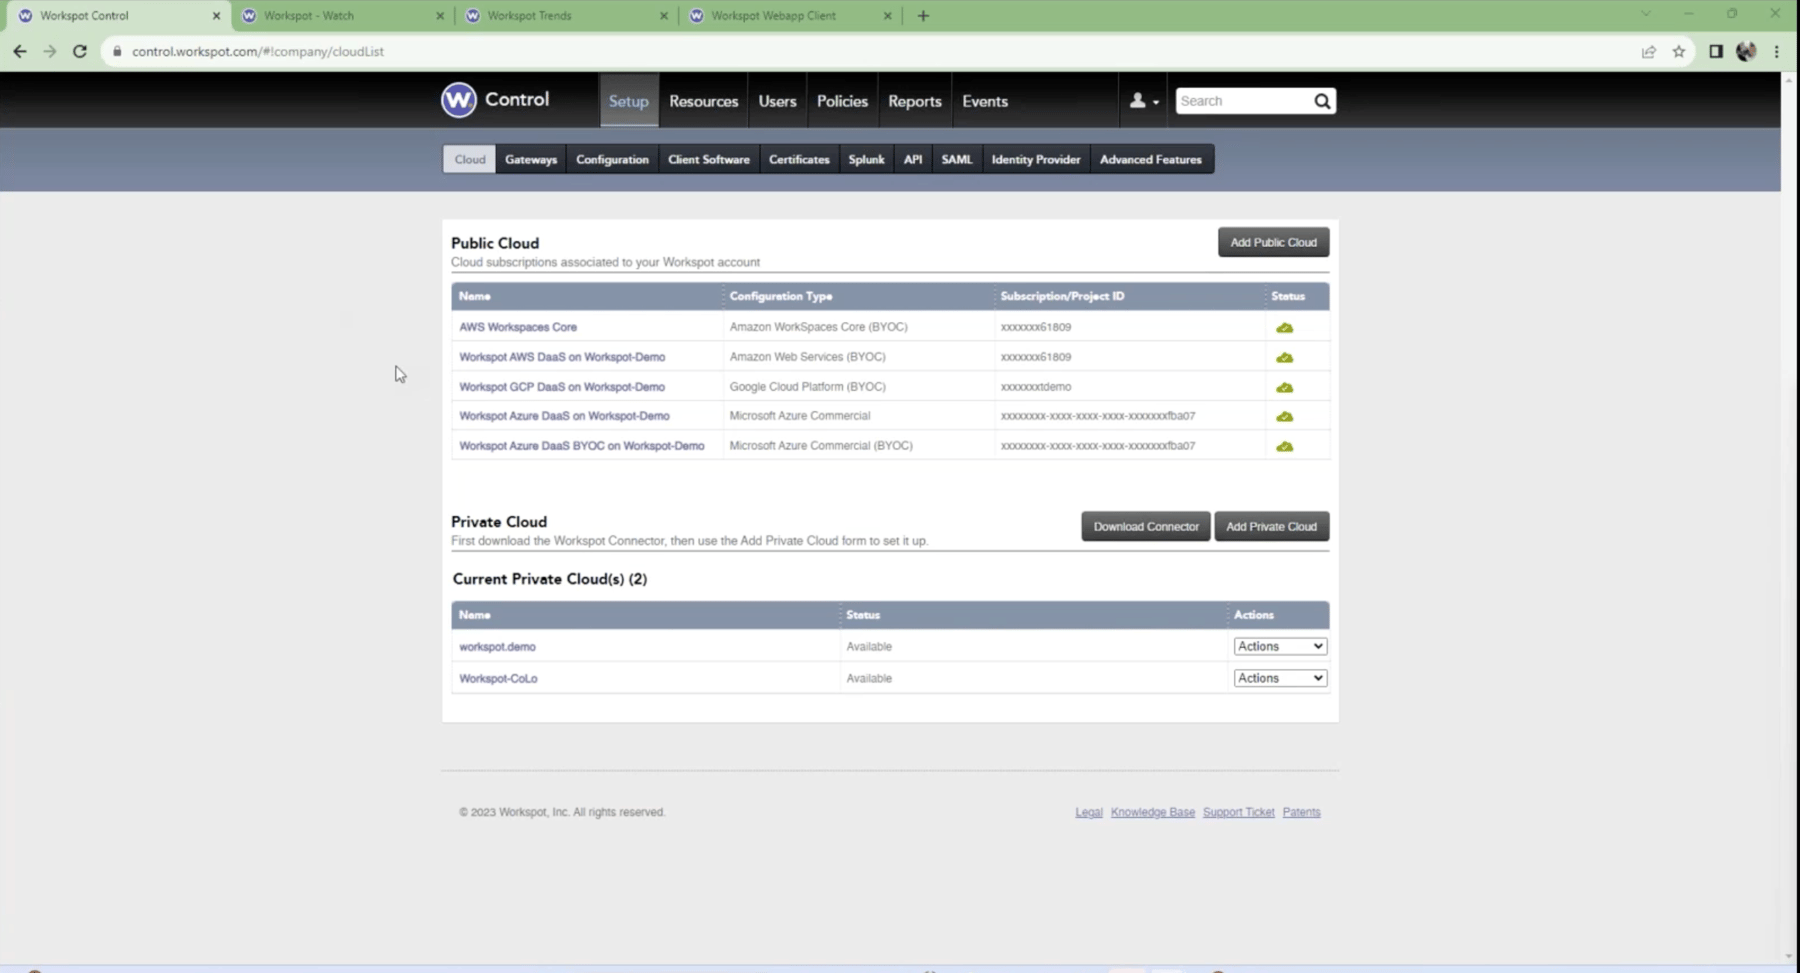This screenshot has width=1800, height=973.
Task: Select the Identity Provider sub-tab
Action: click(1036, 159)
